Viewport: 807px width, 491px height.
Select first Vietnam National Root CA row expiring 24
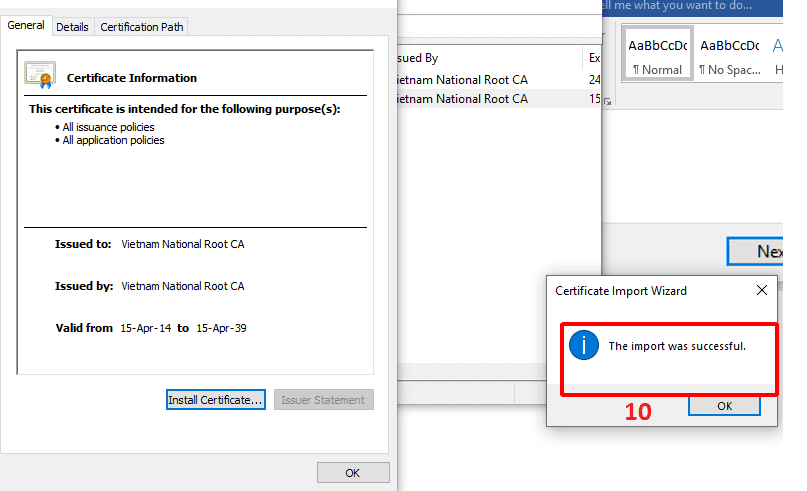click(498, 80)
